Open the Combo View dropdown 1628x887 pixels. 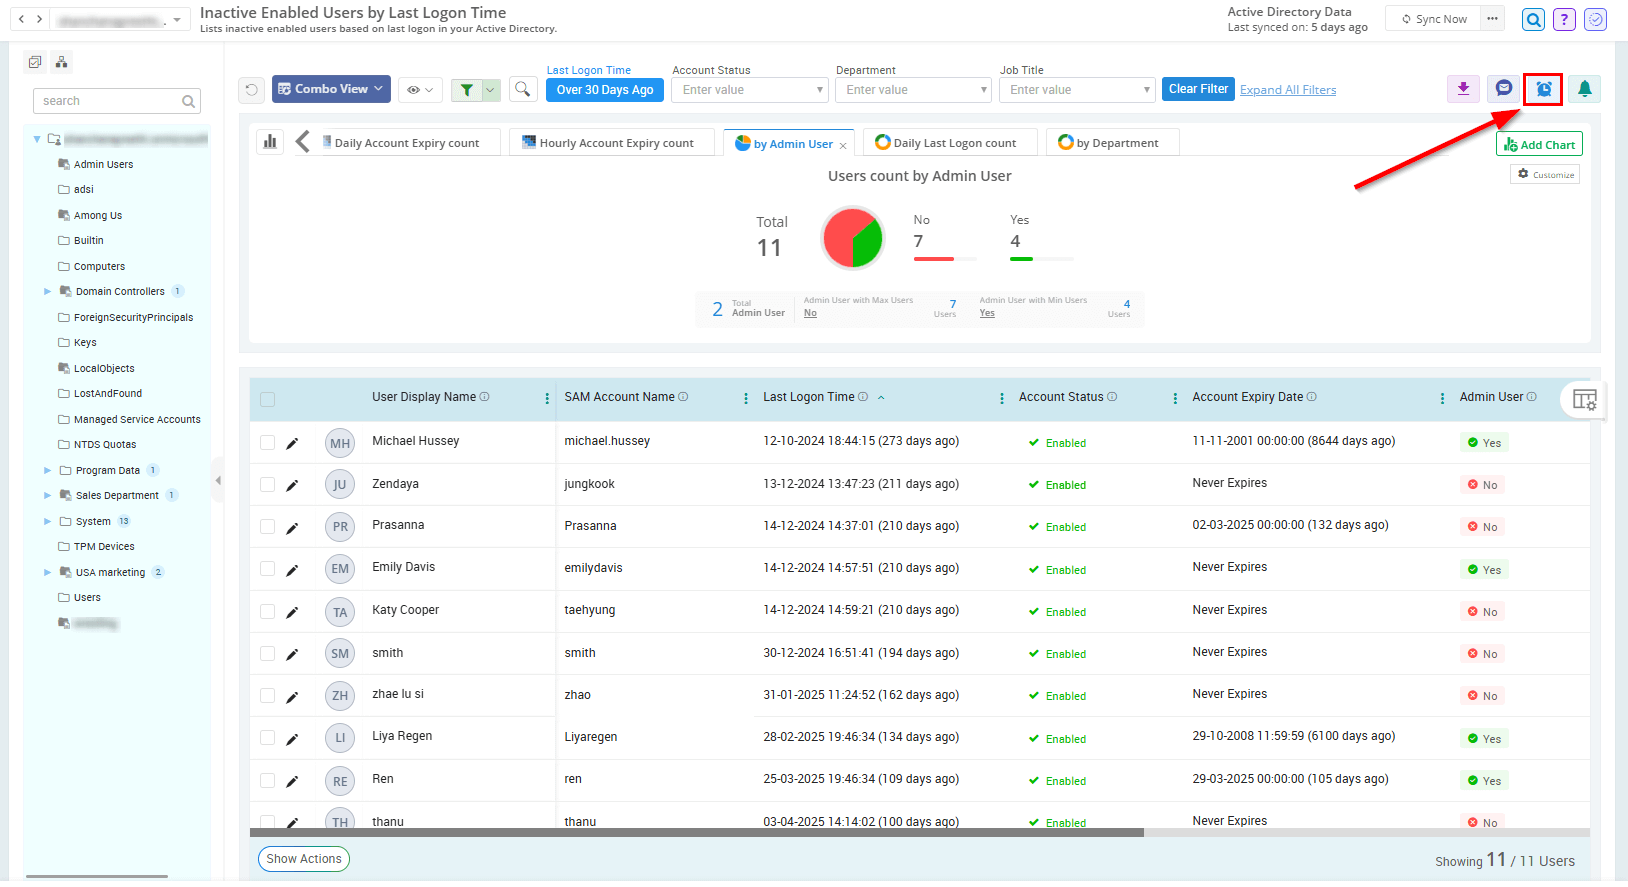330,89
